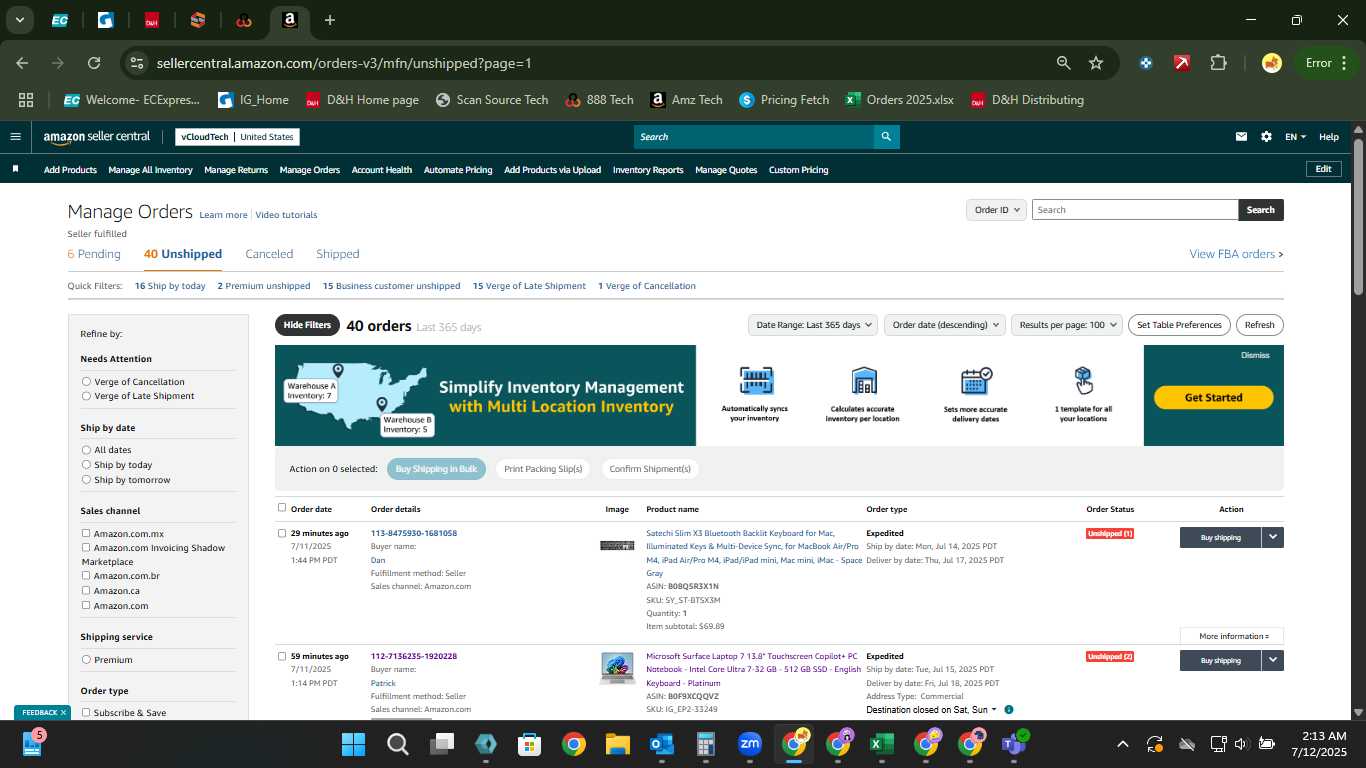
Task: Bookmark this page with the star icon
Action: tap(1096, 63)
